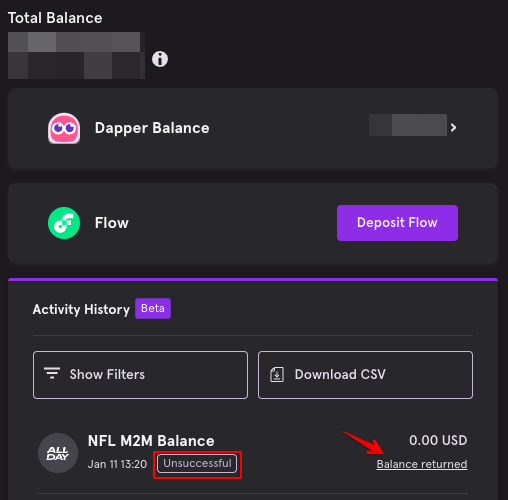Viewport: 508px width, 500px height.
Task: Click the Jan 11 13:20 timestamp
Action: click(x=117, y=464)
